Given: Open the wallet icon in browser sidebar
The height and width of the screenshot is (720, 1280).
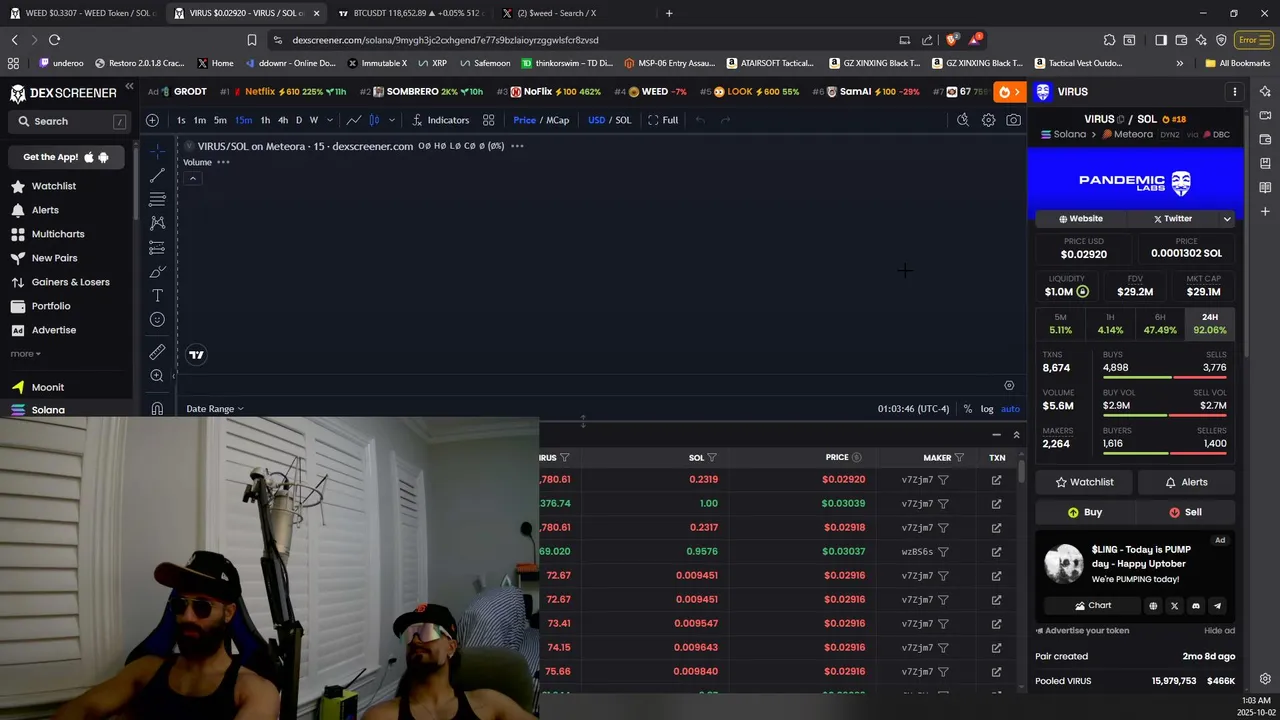Looking at the screenshot, I should (x=1265, y=139).
